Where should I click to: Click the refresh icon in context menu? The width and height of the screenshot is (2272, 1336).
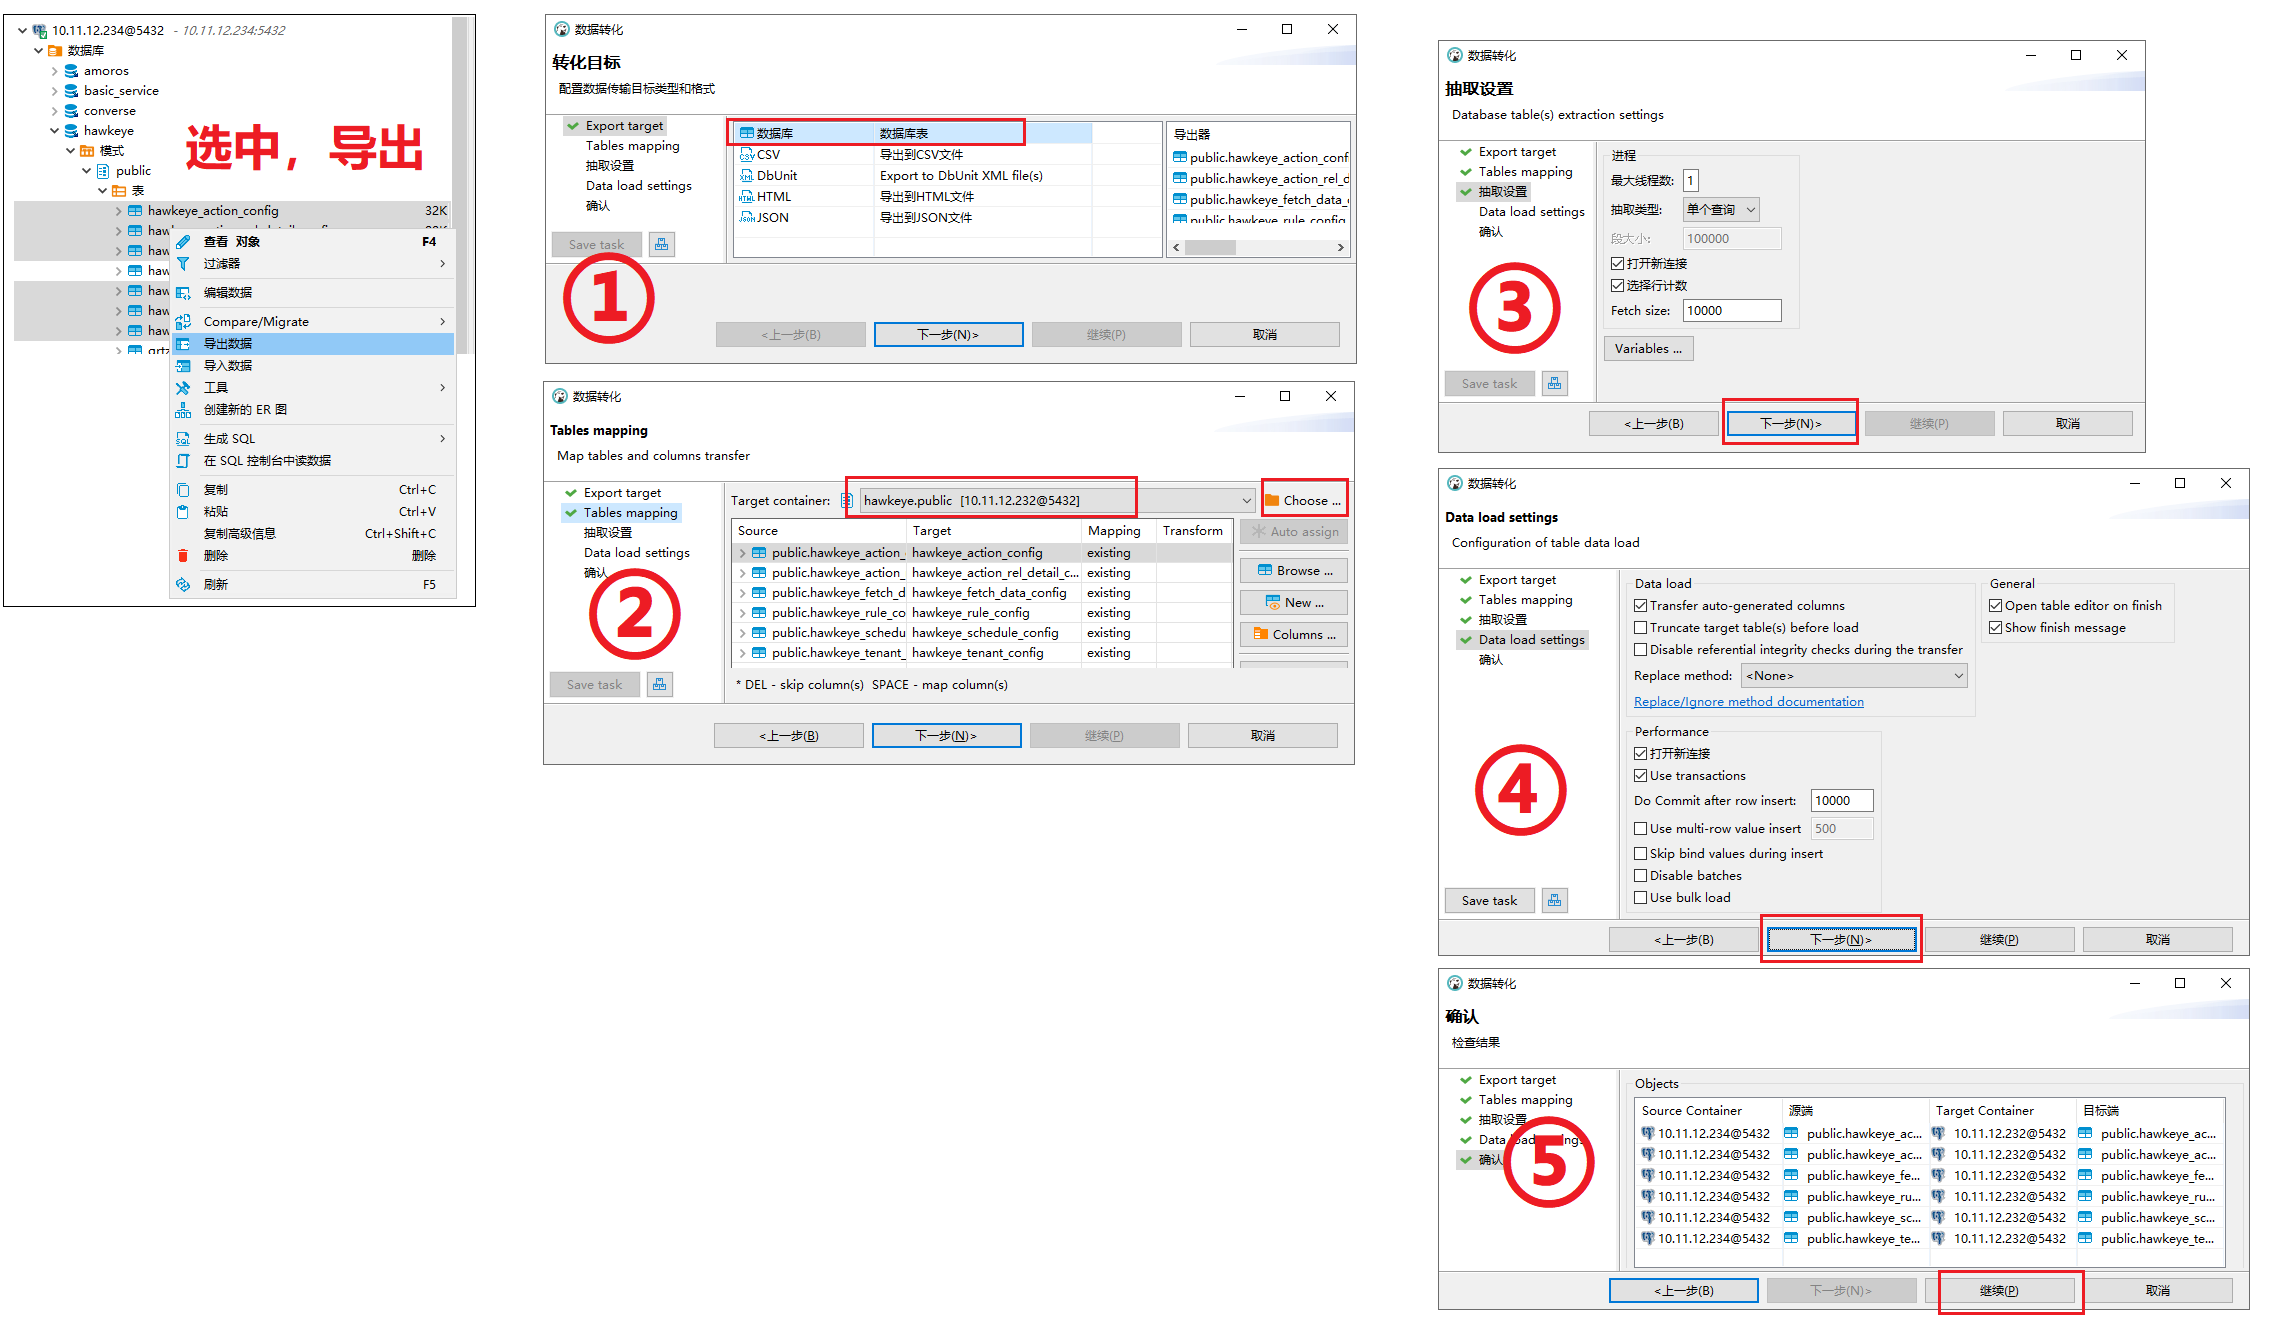(183, 585)
